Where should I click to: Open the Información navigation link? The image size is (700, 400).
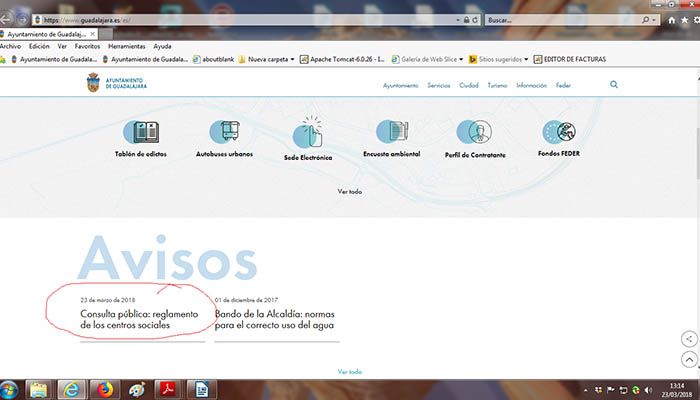click(x=531, y=85)
